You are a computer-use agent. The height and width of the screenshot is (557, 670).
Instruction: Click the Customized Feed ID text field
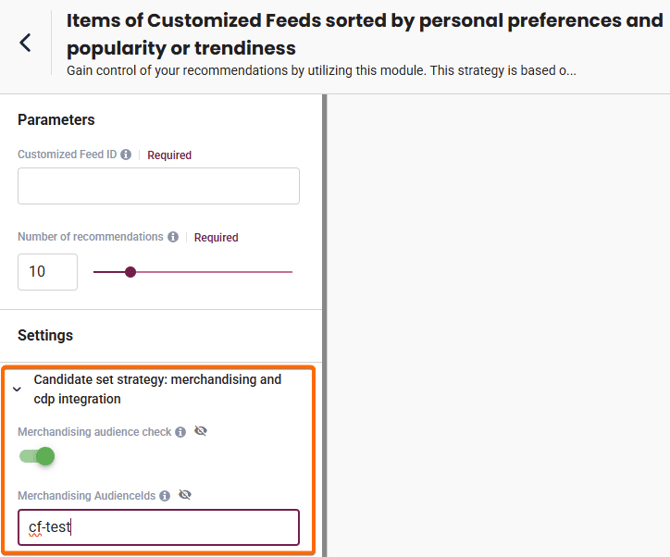click(158, 186)
